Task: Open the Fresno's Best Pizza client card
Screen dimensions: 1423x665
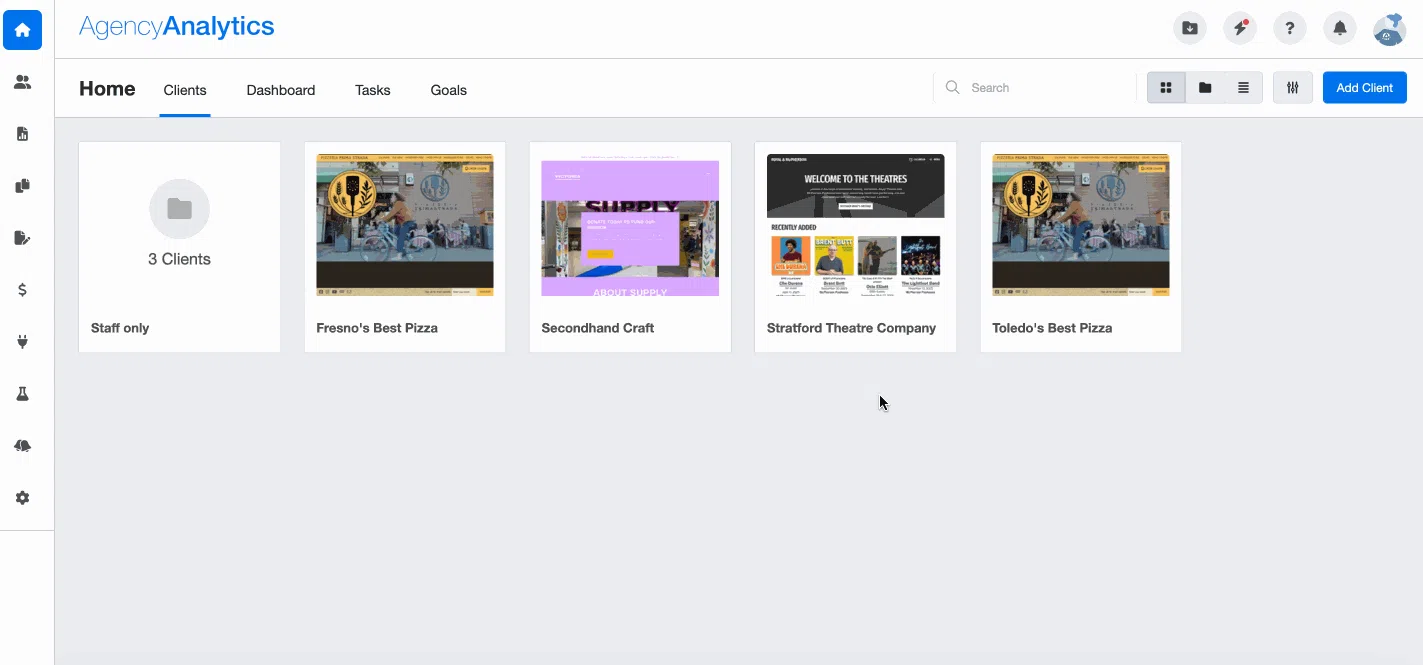Action: (404, 246)
